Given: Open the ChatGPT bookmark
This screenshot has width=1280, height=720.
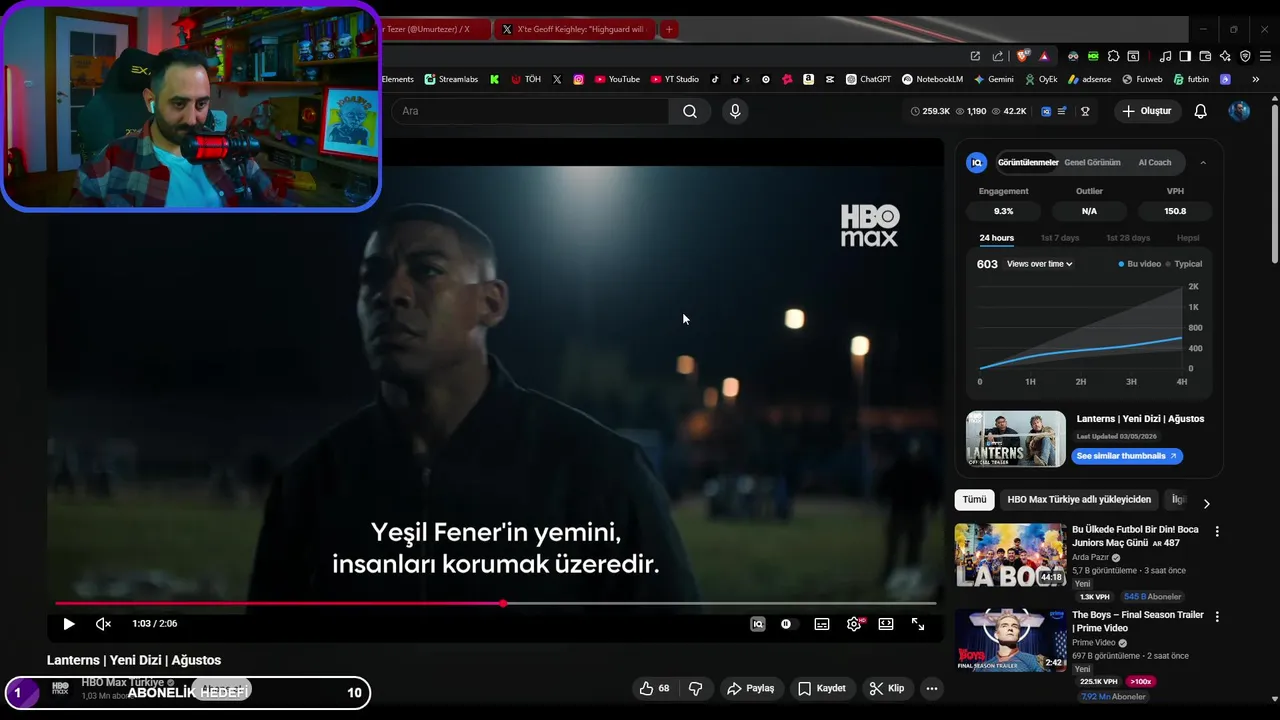Looking at the screenshot, I should coord(868,79).
